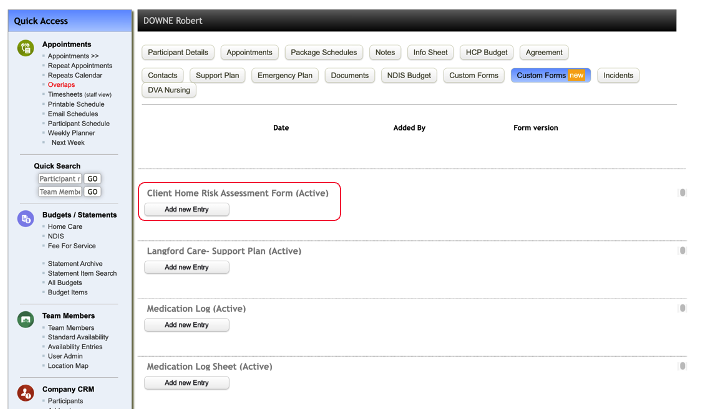Open the HCP Budget tab
The height and width of the screenshot is (419, 703).
pyautogui.click(x=486, y=52)
